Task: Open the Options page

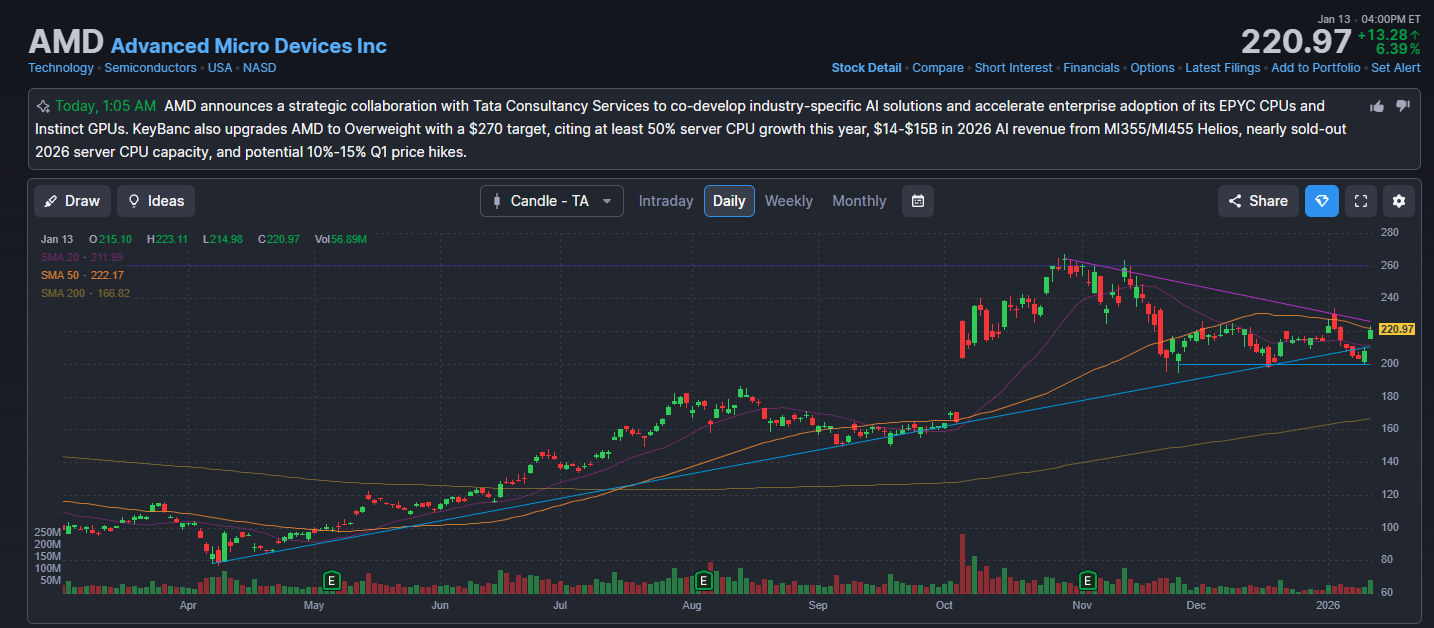Action: pyautogui.click(x=1152, y=68)
